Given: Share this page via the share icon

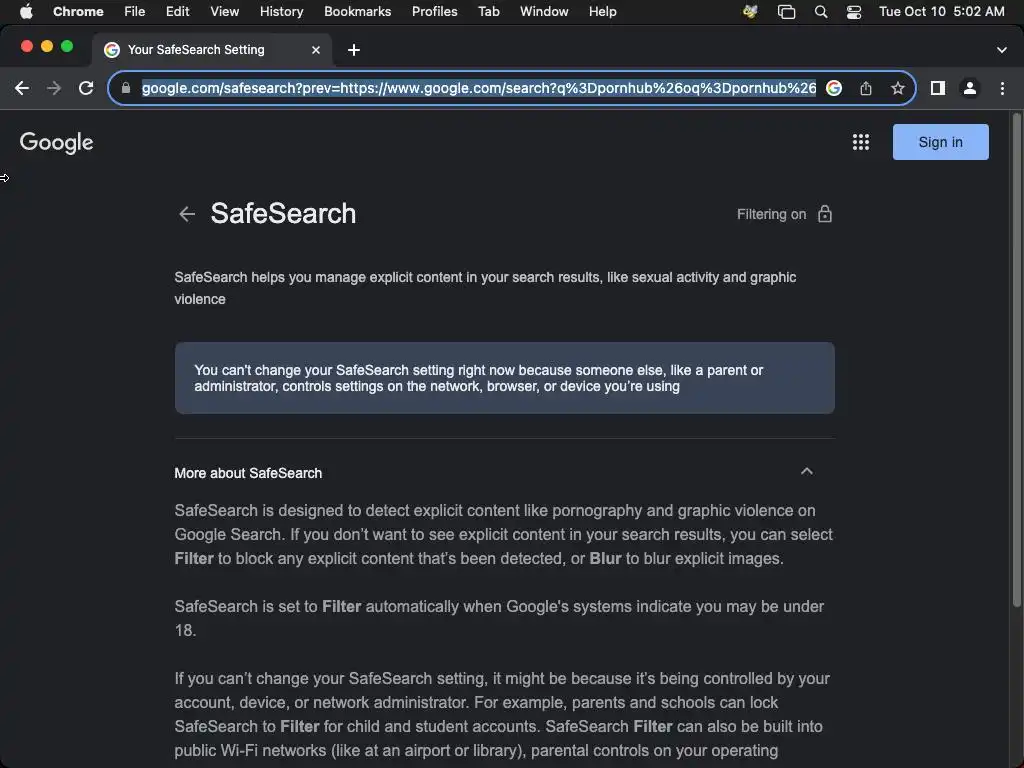Looking at the screenshot, I should pyautogui.click(x=866, y=88).
